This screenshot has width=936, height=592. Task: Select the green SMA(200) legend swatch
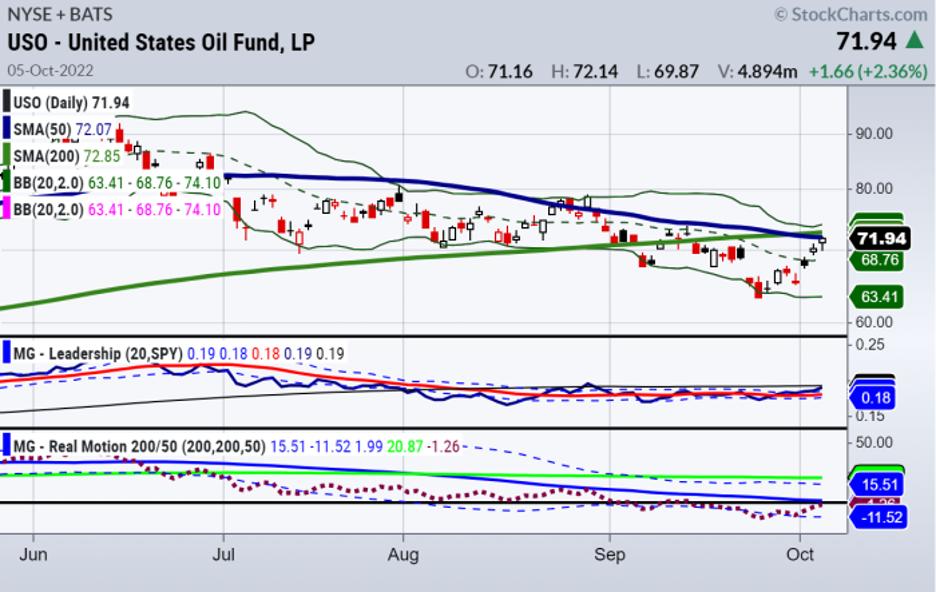[5, 156]
